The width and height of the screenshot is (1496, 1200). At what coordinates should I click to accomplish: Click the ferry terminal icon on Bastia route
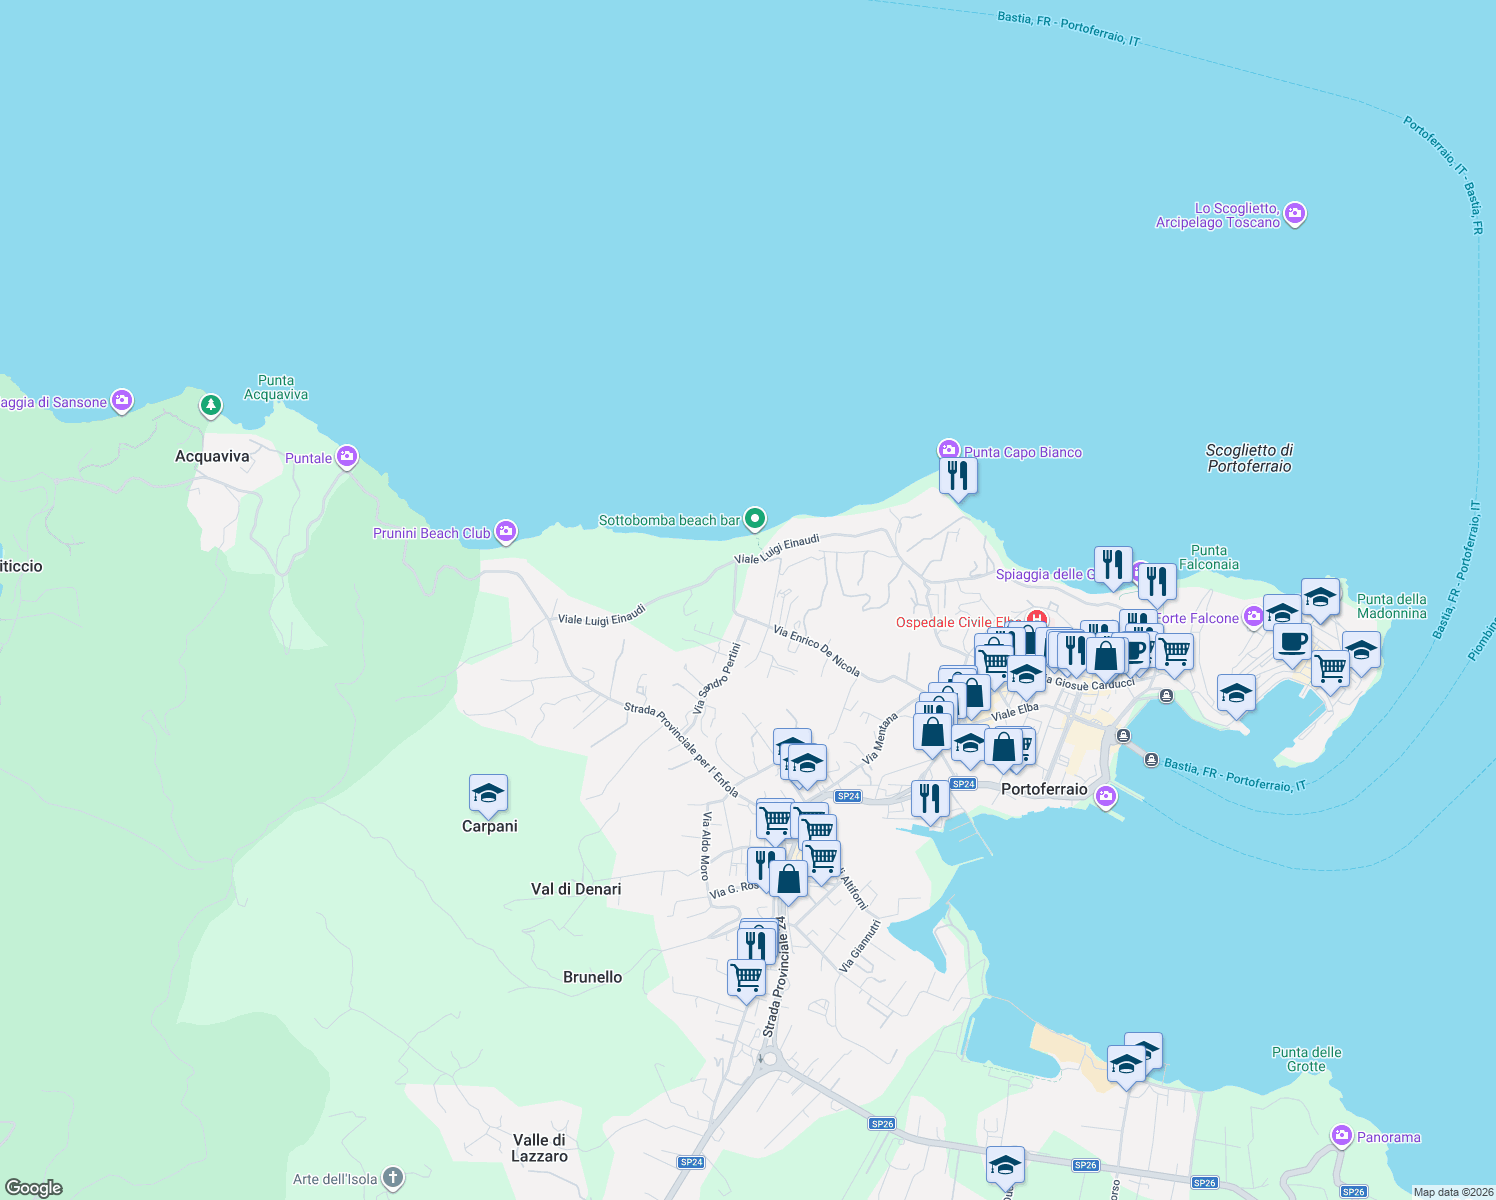(1151, 761)
